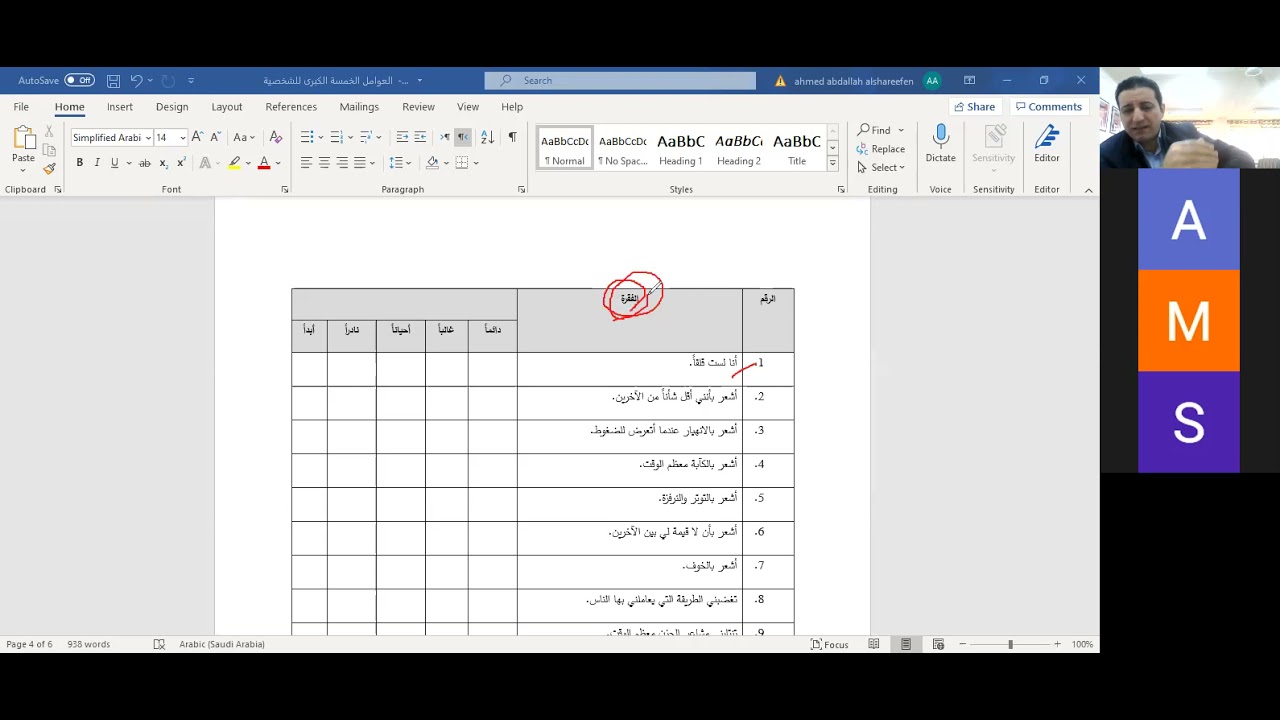
Task: Click the Copy icon in Clipboard group
Action: coord(49,150)
